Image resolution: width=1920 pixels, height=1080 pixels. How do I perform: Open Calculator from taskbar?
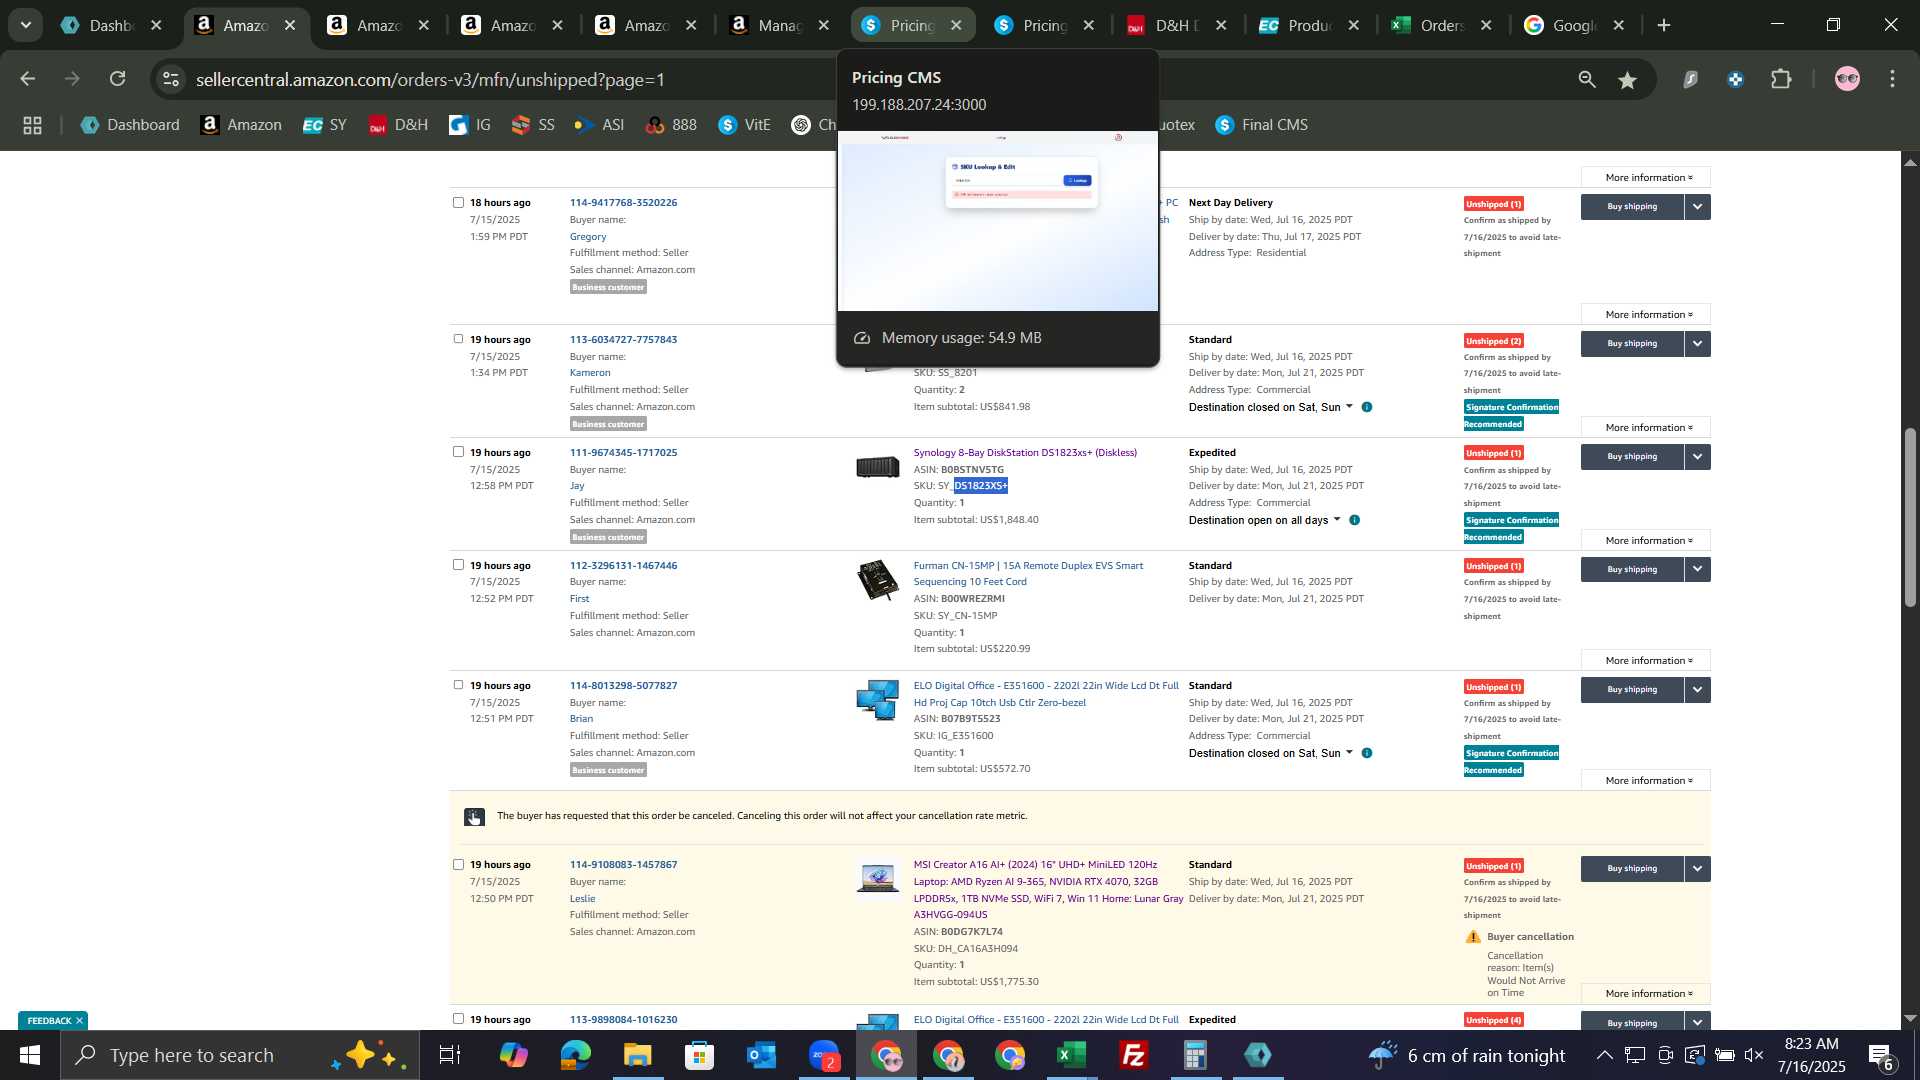tap(1195, 1055)
